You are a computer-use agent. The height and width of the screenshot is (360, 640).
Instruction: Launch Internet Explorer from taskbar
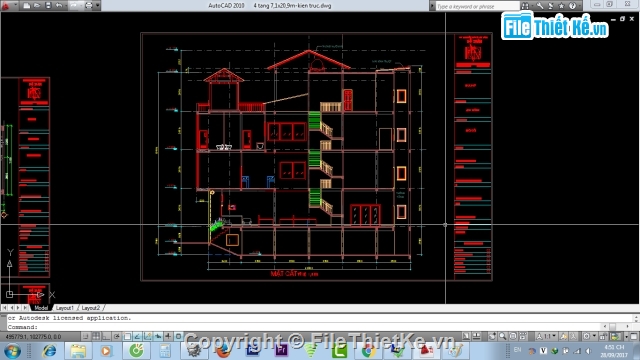click(x=49, y=351)
